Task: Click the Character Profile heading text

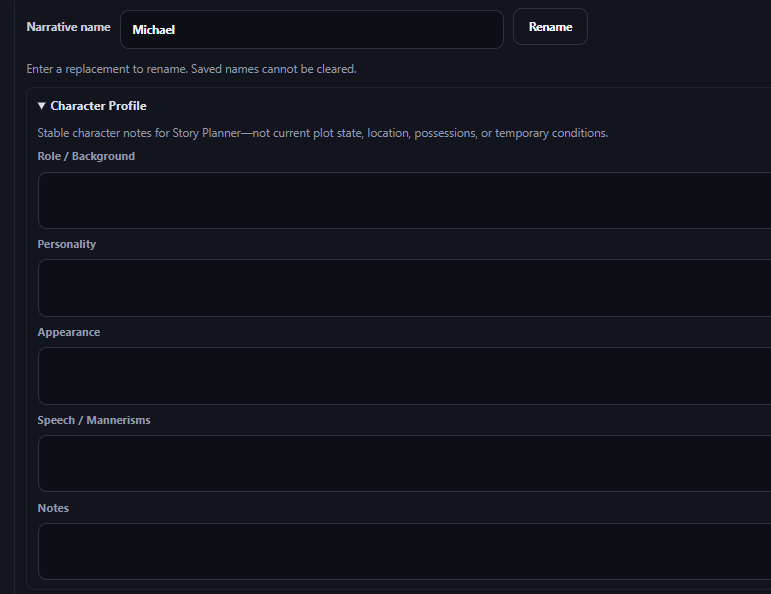Action: point(98,106)
